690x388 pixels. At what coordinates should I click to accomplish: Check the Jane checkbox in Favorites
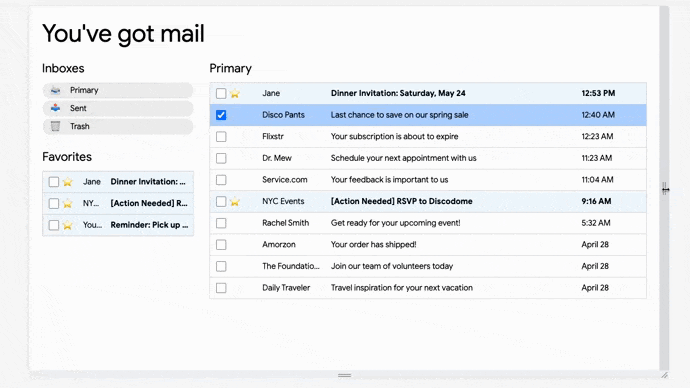[x=54, y=182]
